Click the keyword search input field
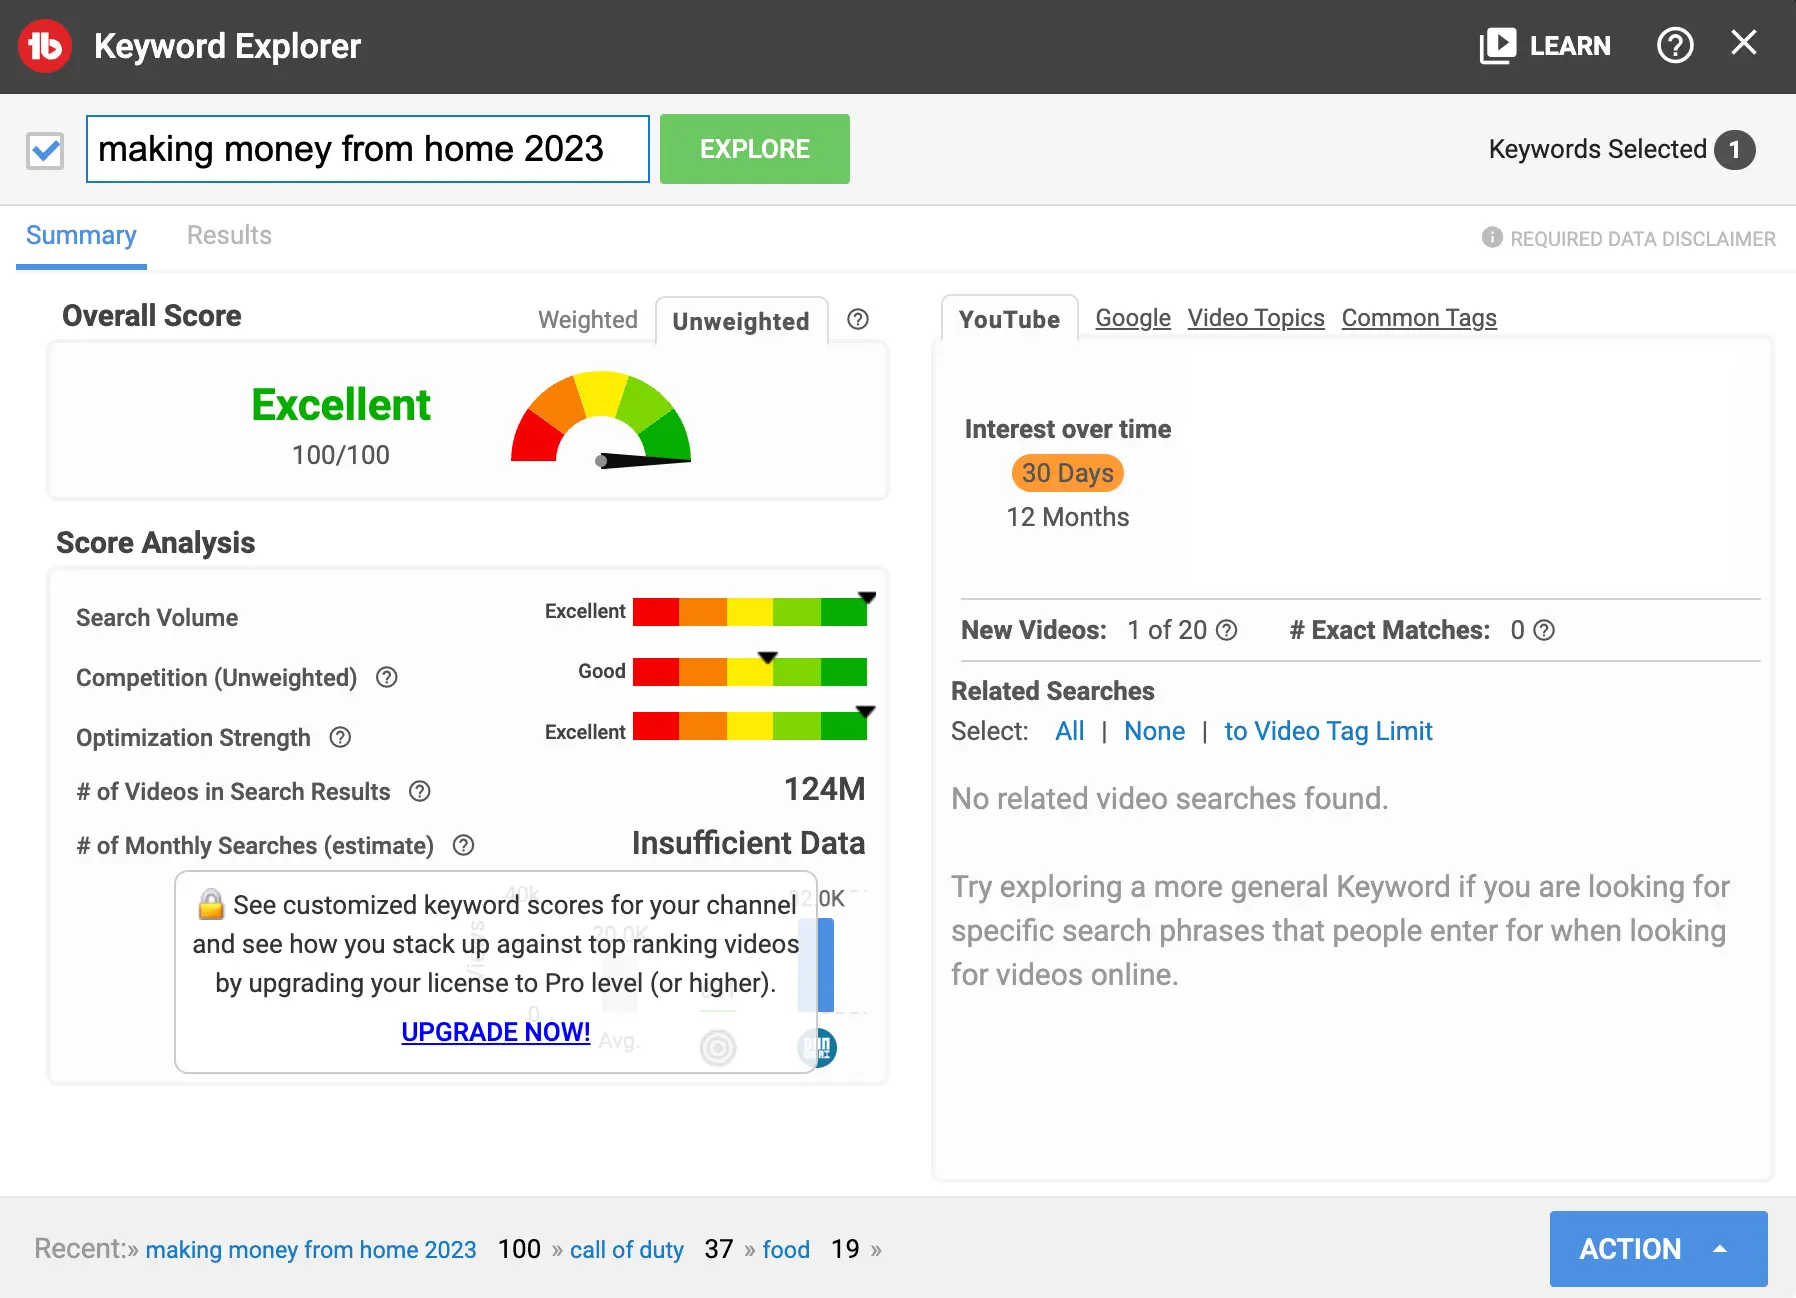The image size is (1796, 1298). [367, 149]
